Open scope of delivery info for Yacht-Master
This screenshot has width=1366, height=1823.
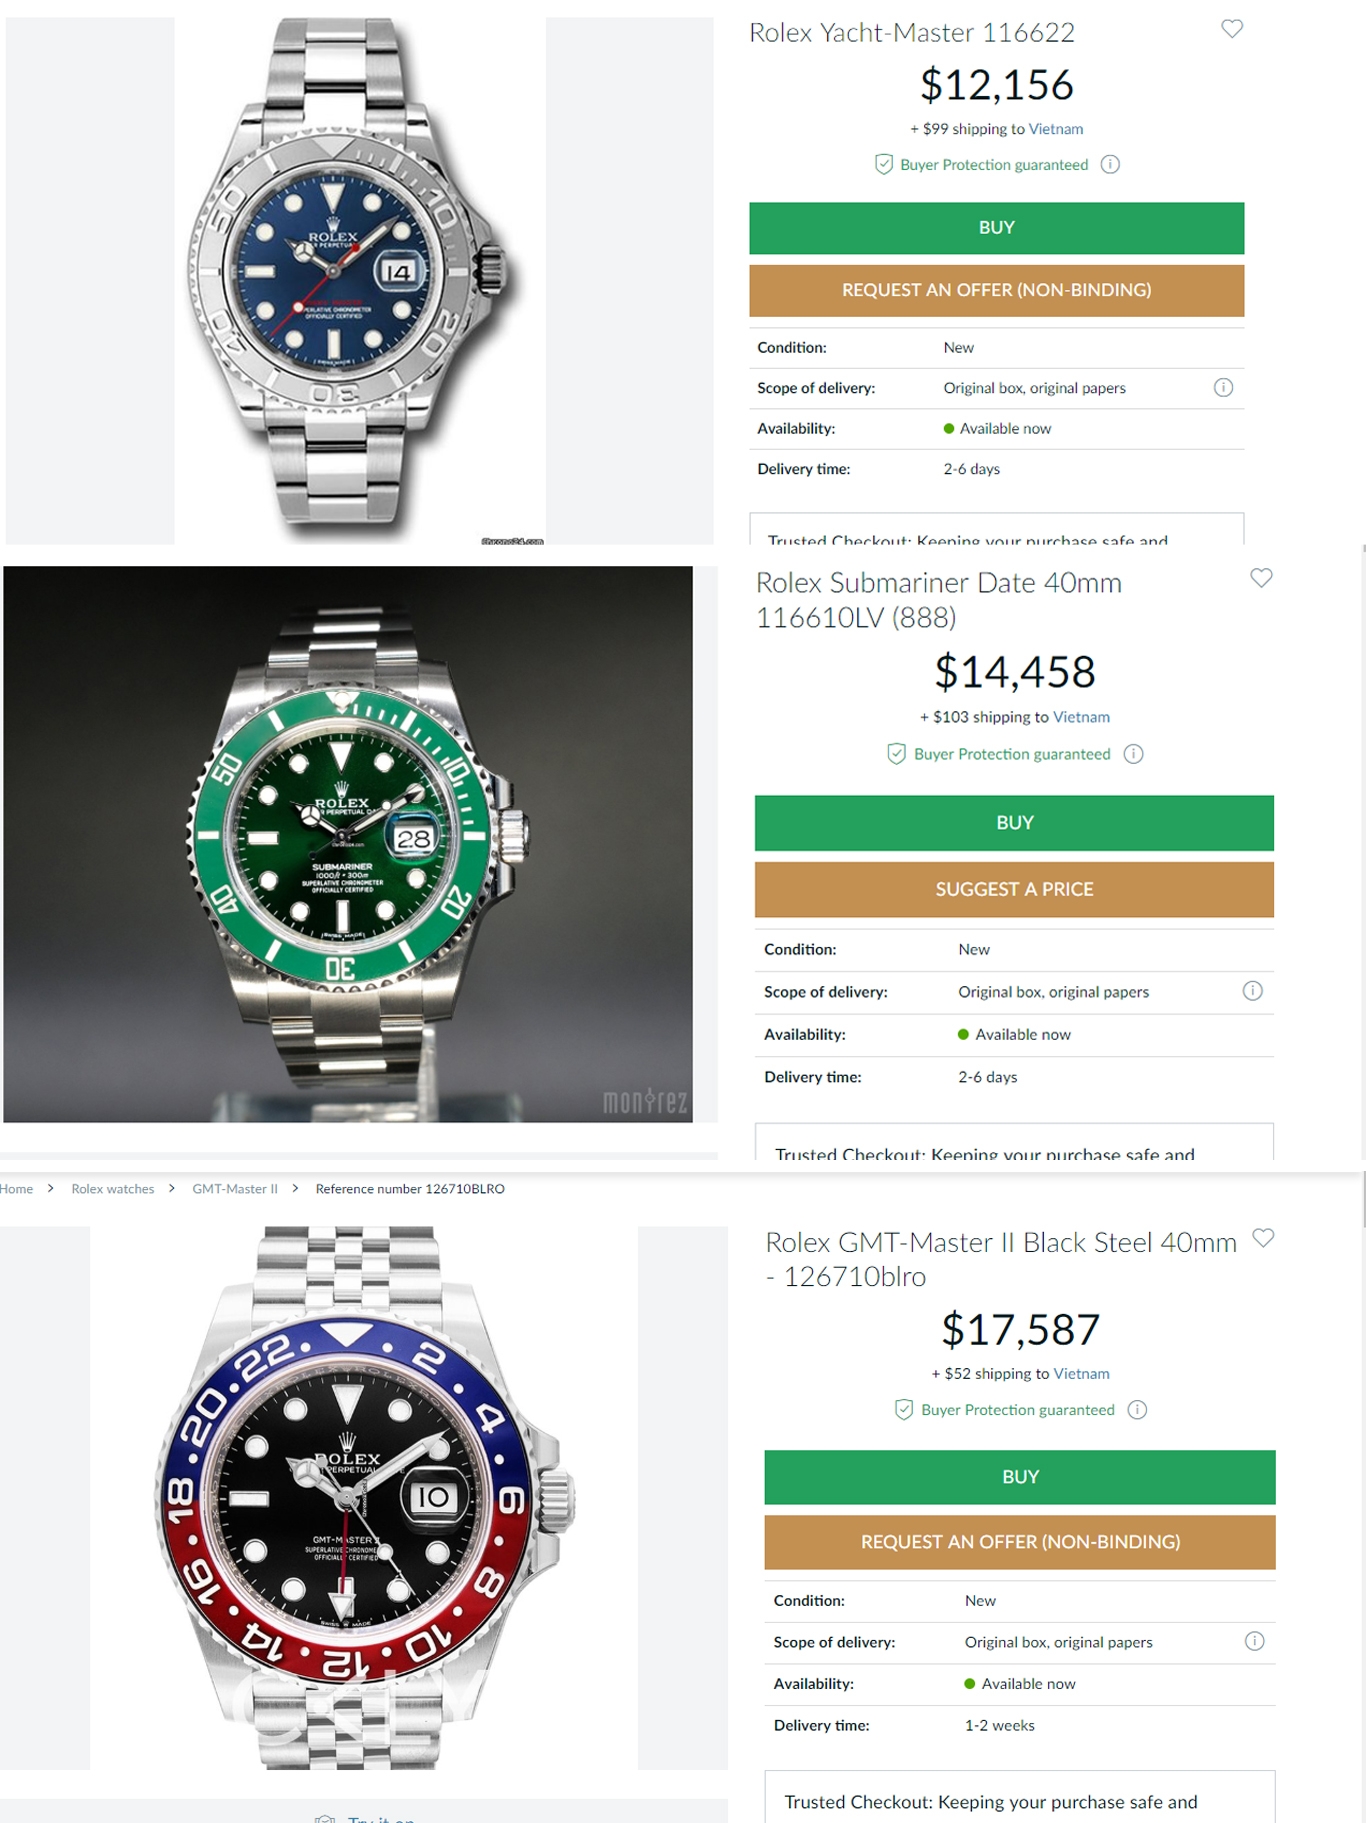pos(1223,388)
